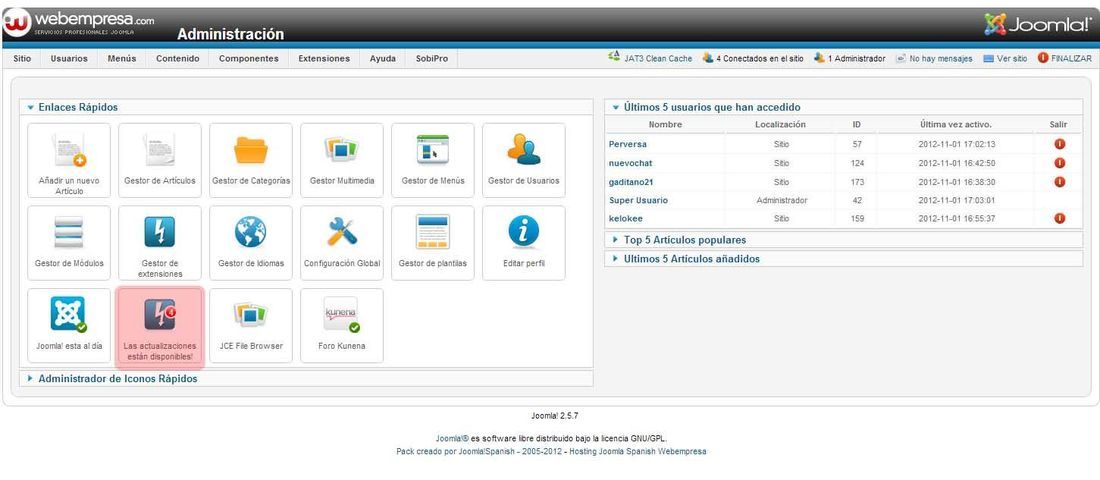
Task: Open Gestor Multimedia icon
Action: pos(342,160)
